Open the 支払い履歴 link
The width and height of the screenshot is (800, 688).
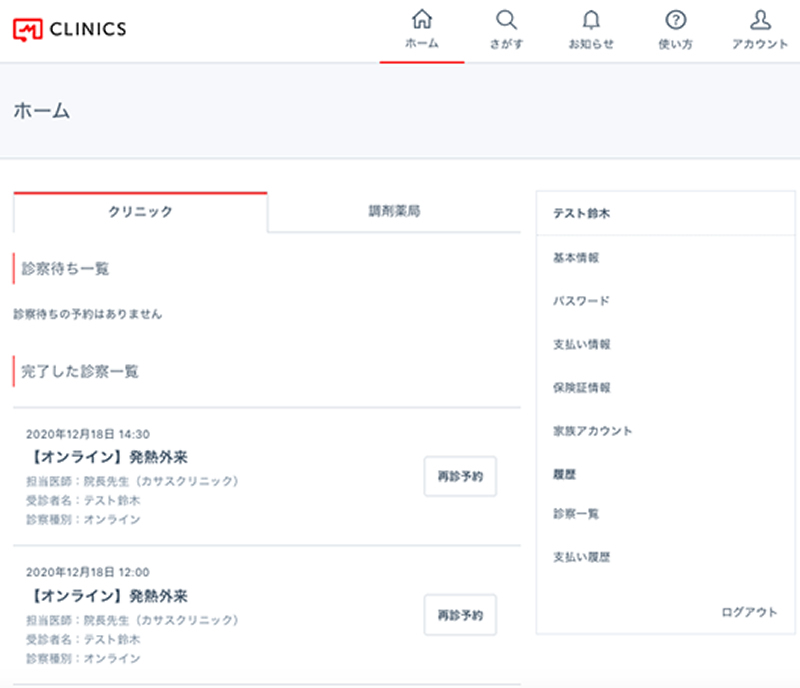[582, 557]
